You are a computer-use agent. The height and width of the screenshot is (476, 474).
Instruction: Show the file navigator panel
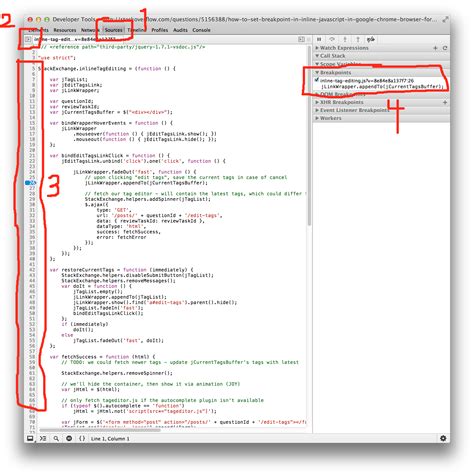(x=28, y=39)
